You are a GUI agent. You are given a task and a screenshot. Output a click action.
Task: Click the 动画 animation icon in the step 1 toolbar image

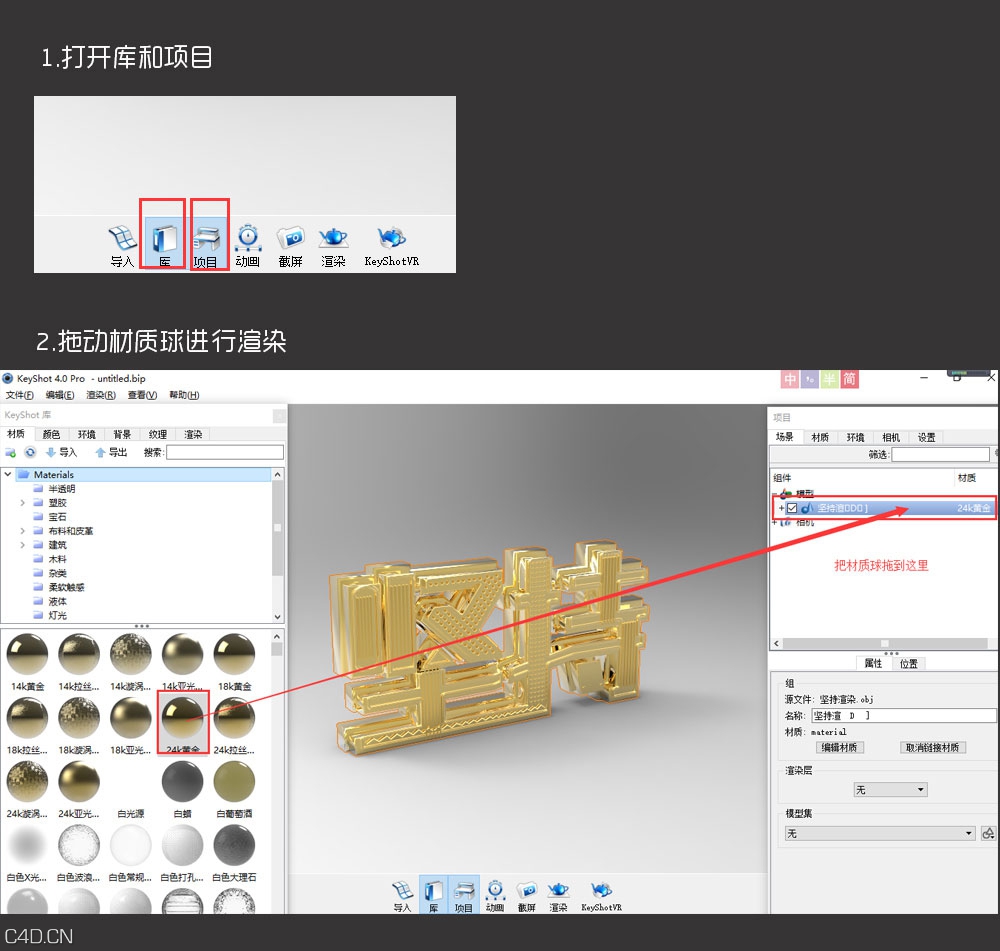(x=248, y=238)
